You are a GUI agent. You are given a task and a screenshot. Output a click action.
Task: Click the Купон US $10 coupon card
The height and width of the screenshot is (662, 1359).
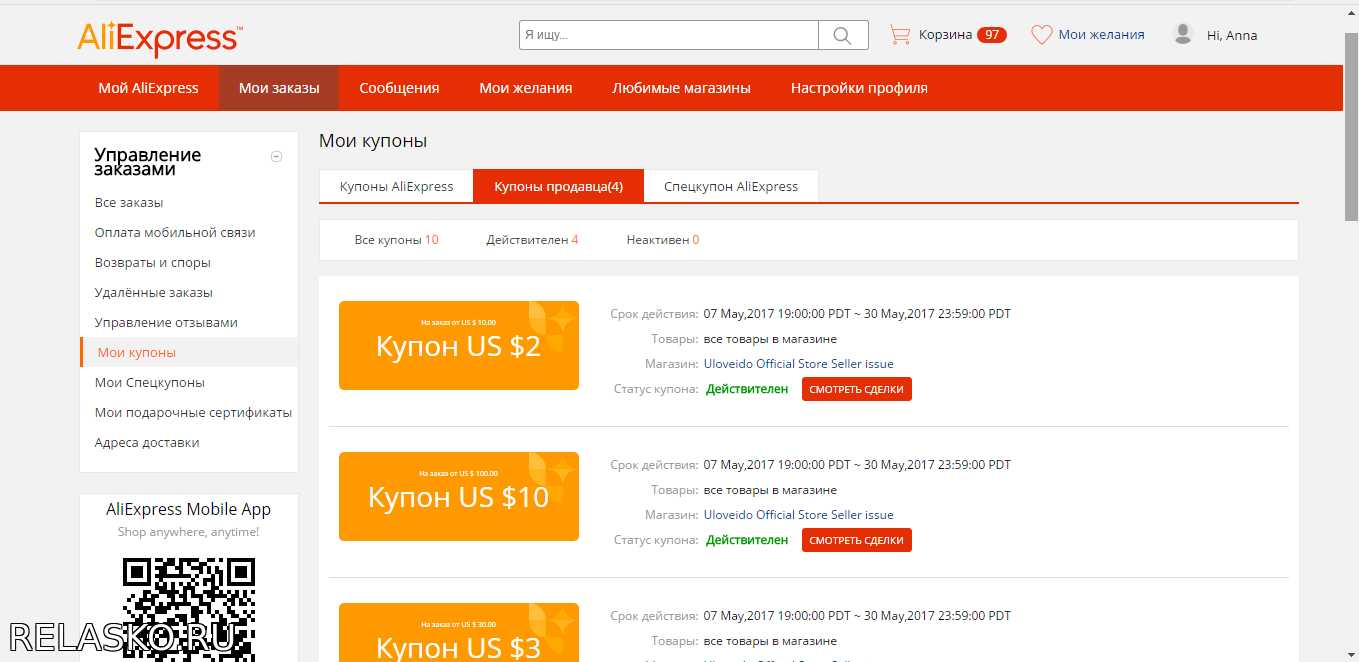point(459,496)
